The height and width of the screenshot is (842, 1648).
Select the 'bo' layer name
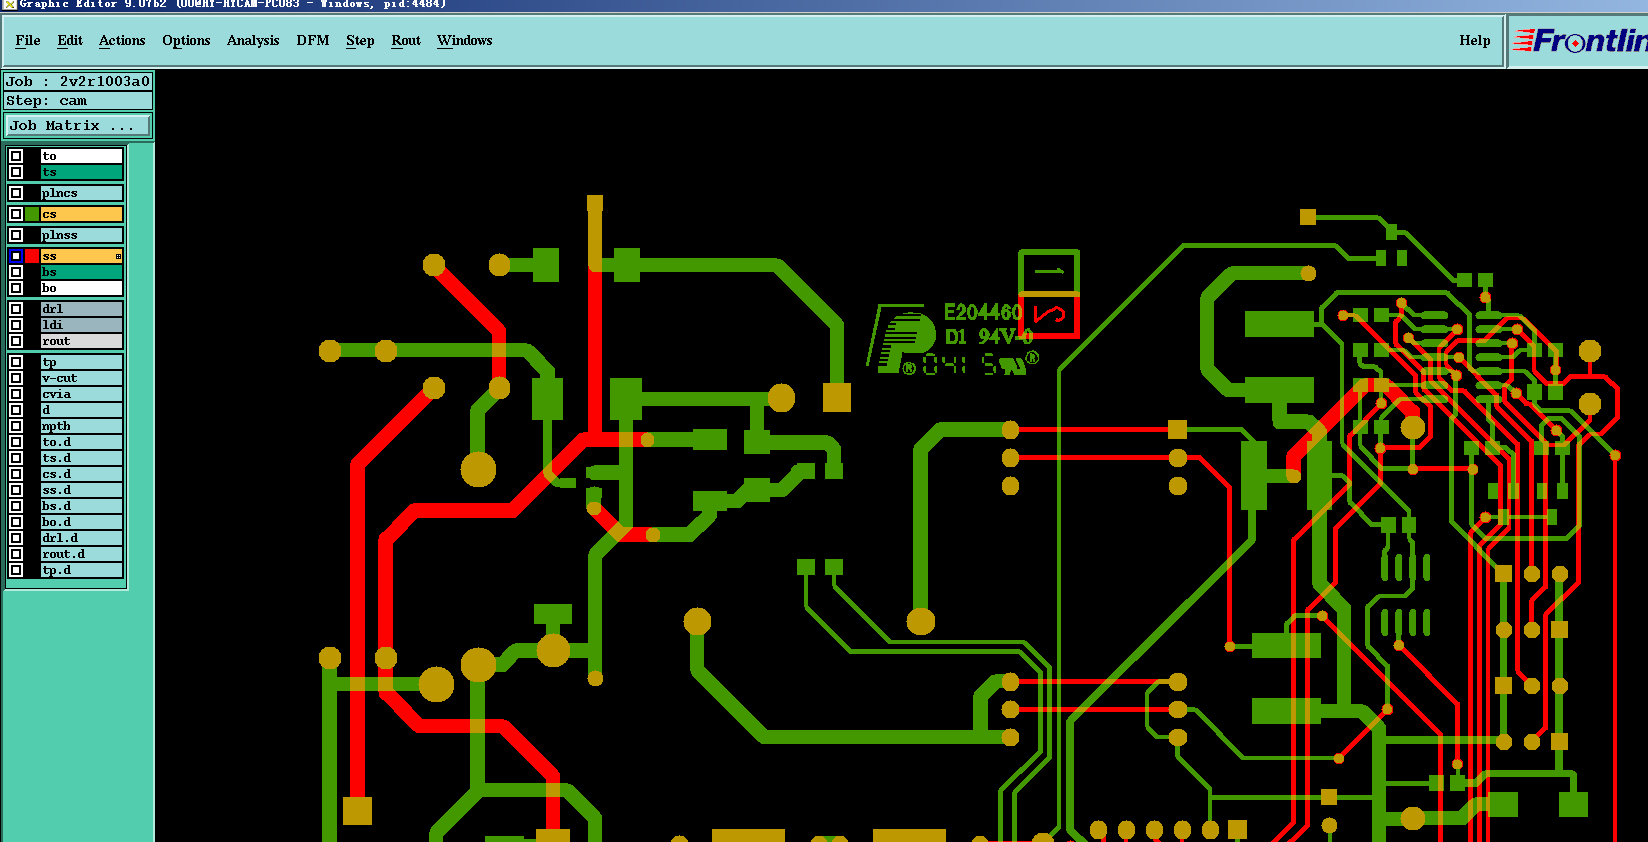(81, 288)
